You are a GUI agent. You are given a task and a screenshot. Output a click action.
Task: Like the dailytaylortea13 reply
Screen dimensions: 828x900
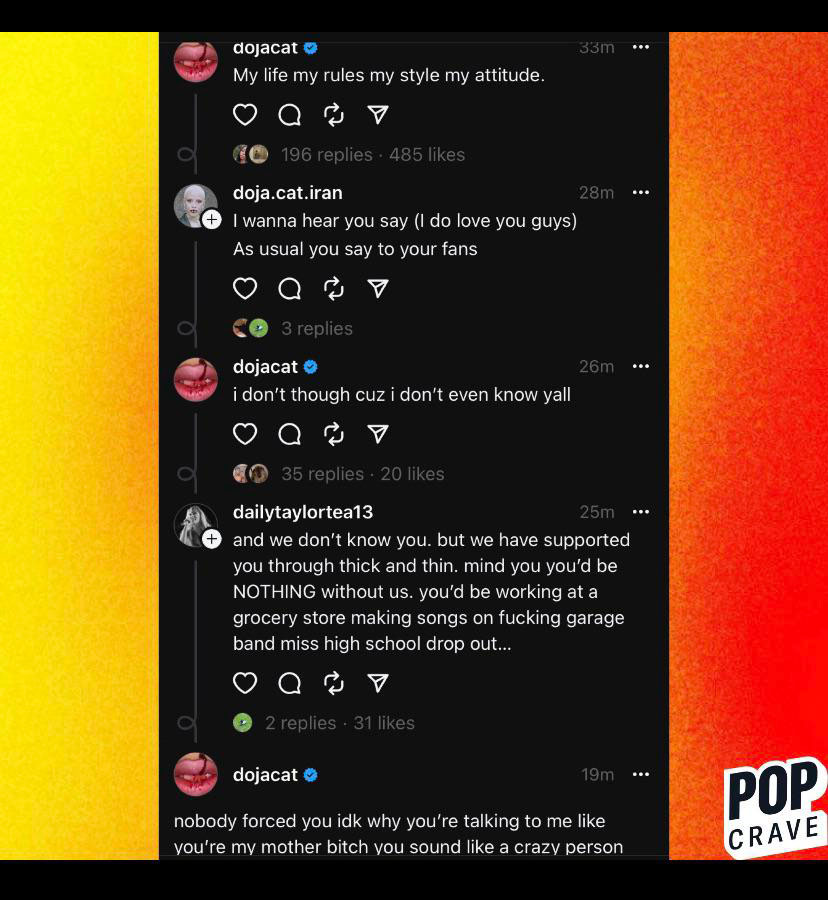click(x=245, y=683)
